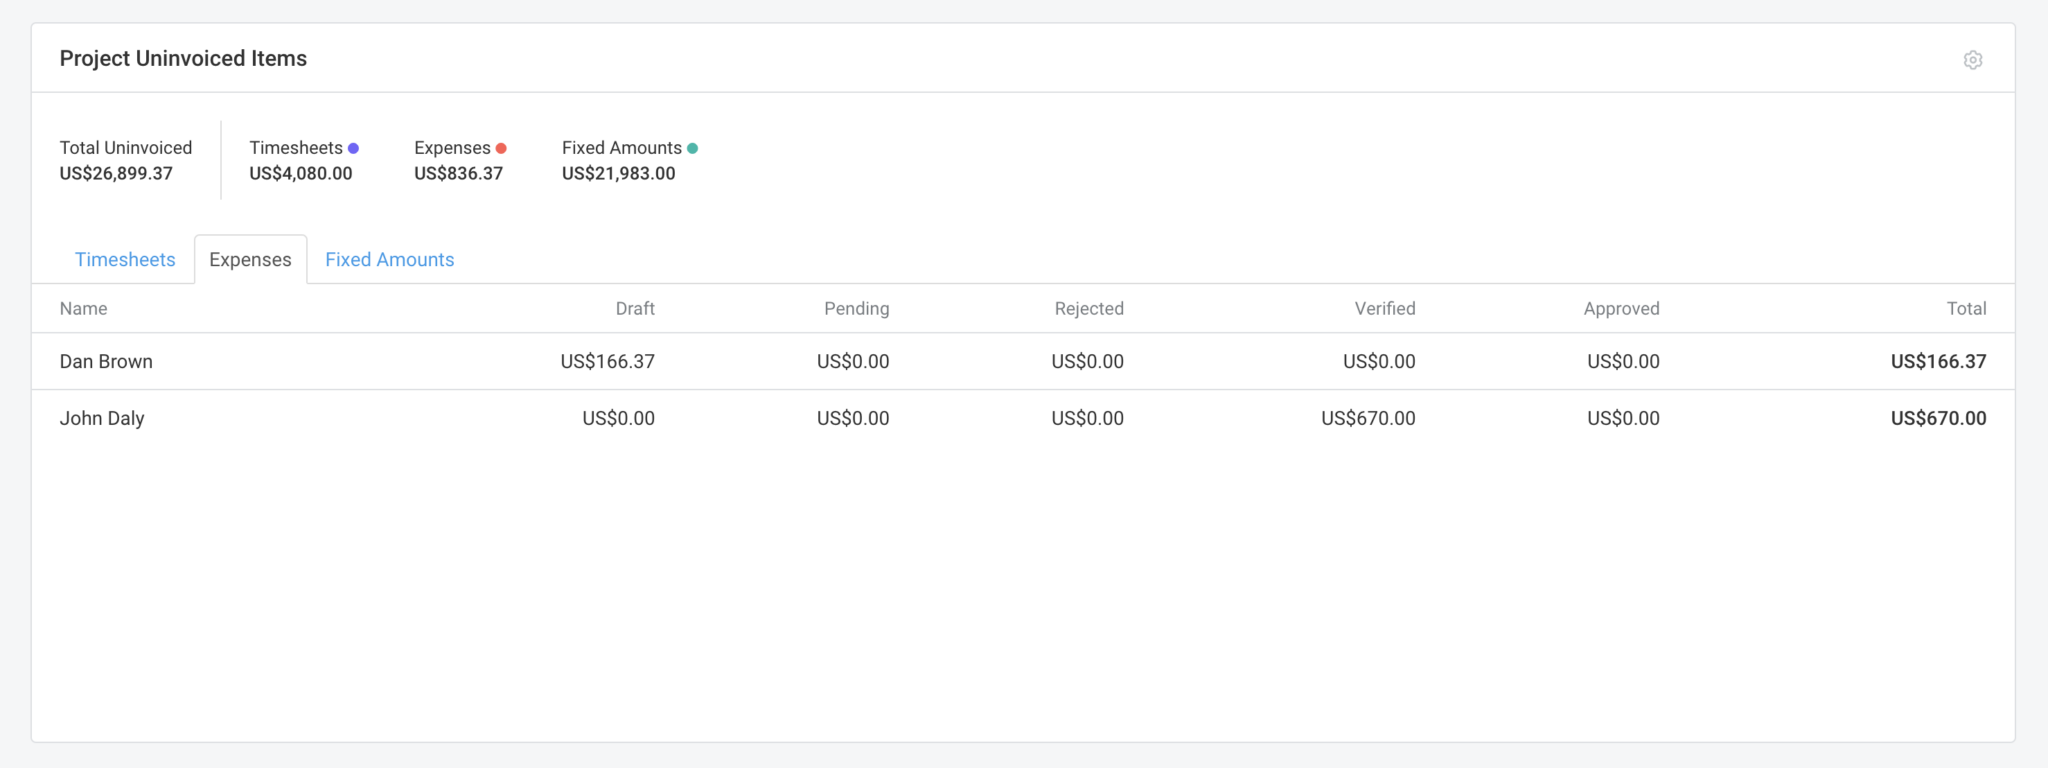Open the widget settings gear icon

(x=1972, y=60)
